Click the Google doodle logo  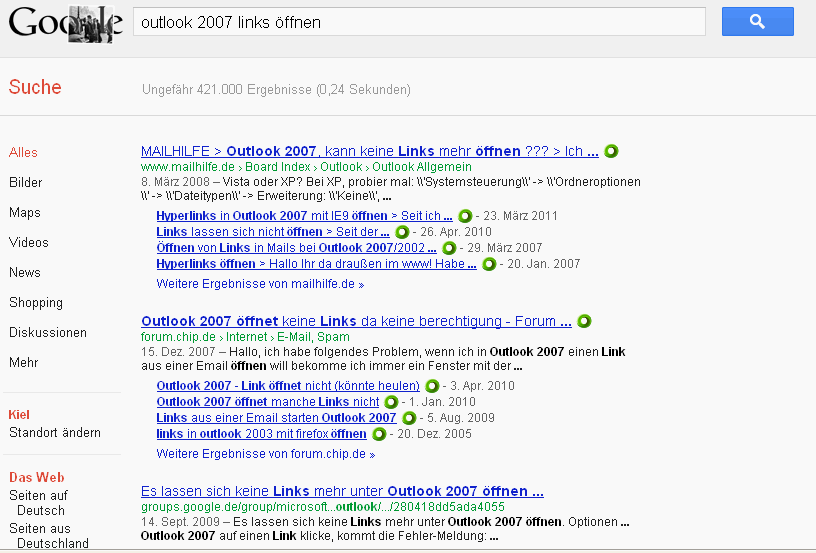pos(66,23)
